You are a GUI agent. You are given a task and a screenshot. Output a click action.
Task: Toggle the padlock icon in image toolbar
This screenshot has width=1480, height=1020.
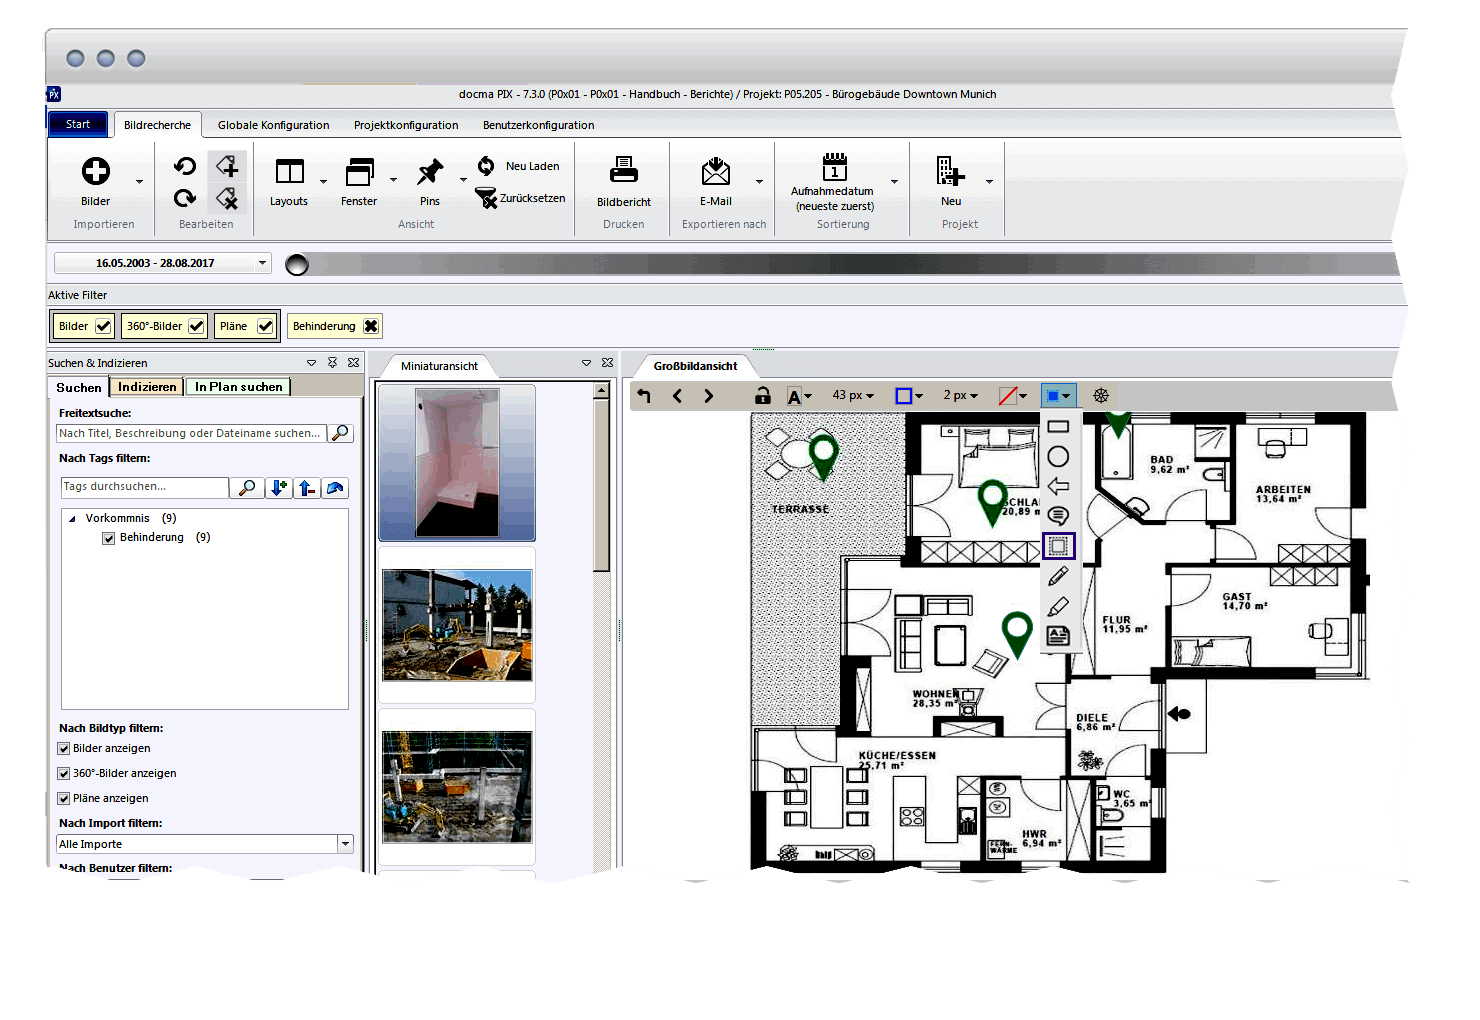pos(762,396)
